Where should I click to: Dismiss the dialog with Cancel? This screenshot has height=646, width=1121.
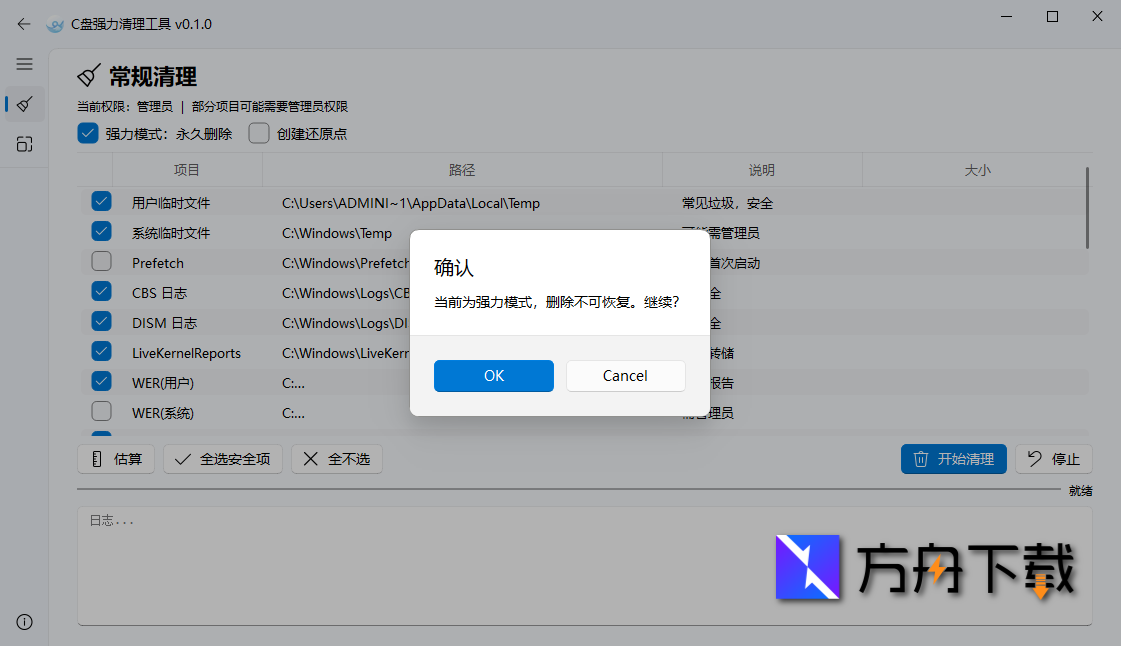(625, 376)
